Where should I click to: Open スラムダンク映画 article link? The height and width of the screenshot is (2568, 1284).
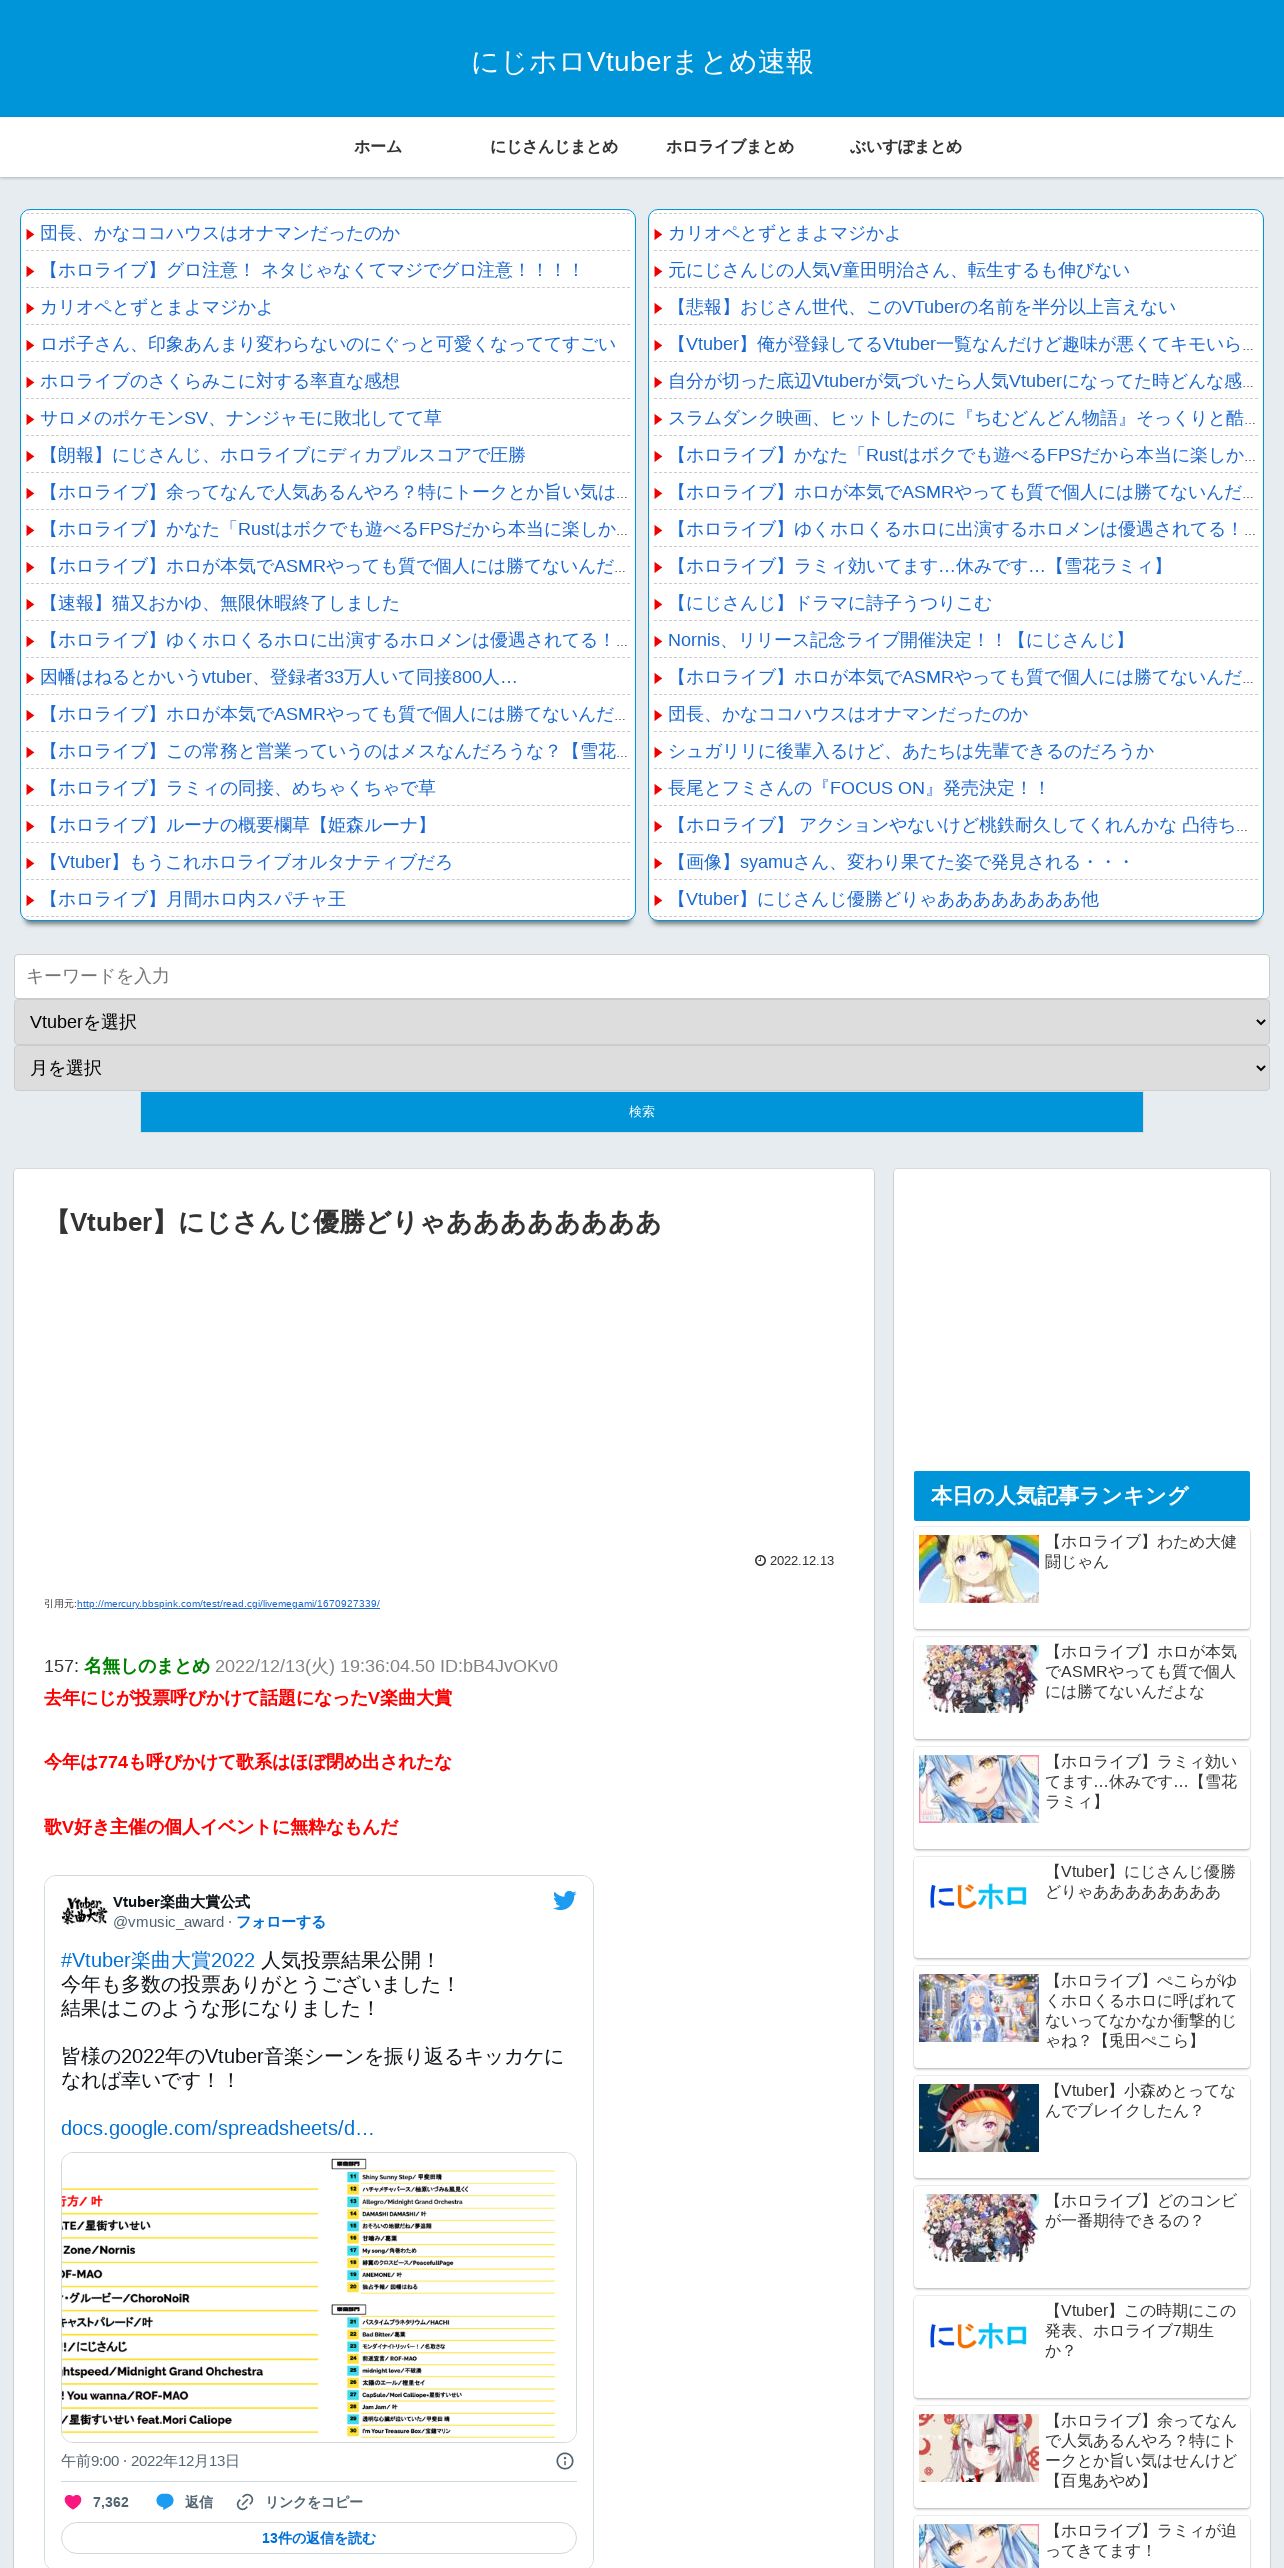960,418
